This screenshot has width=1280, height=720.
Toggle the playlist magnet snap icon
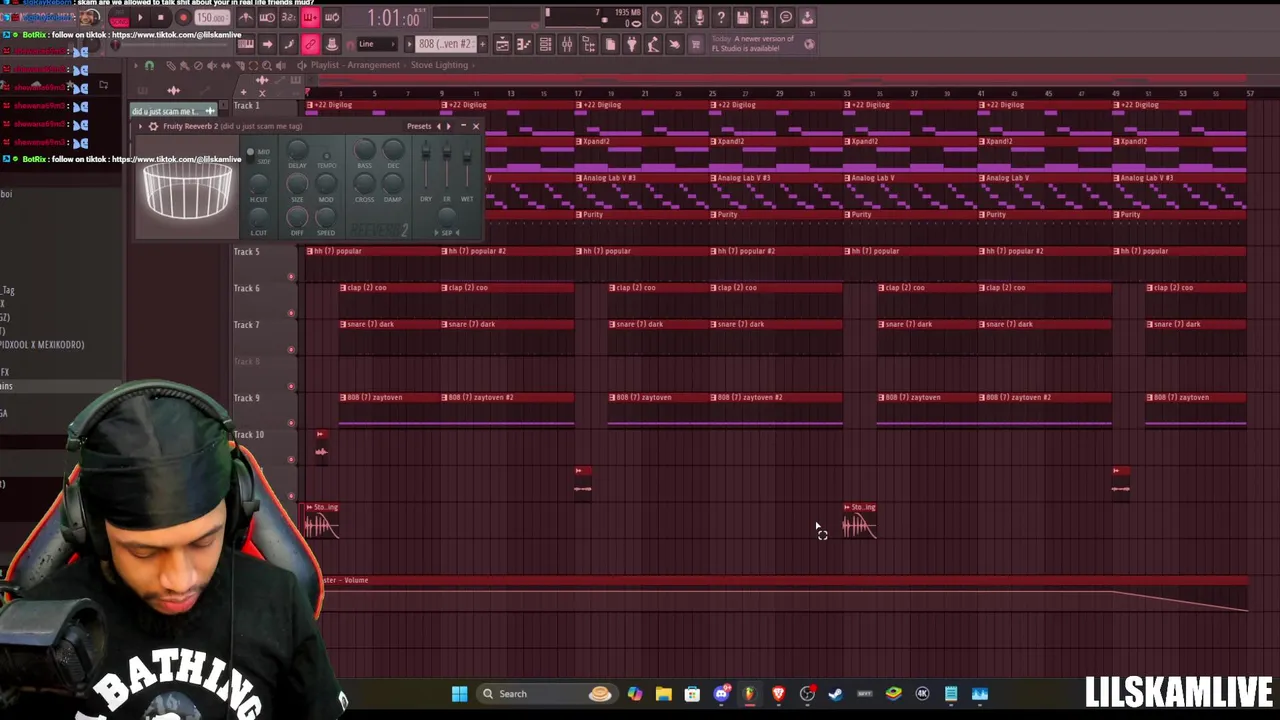point(149,65)
